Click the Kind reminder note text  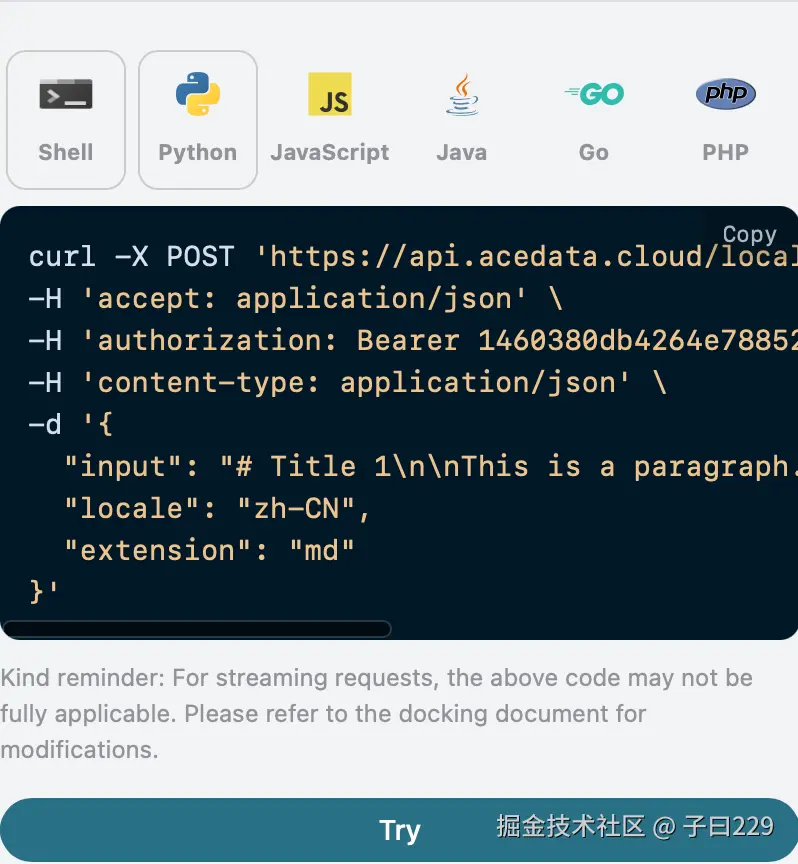376,714
